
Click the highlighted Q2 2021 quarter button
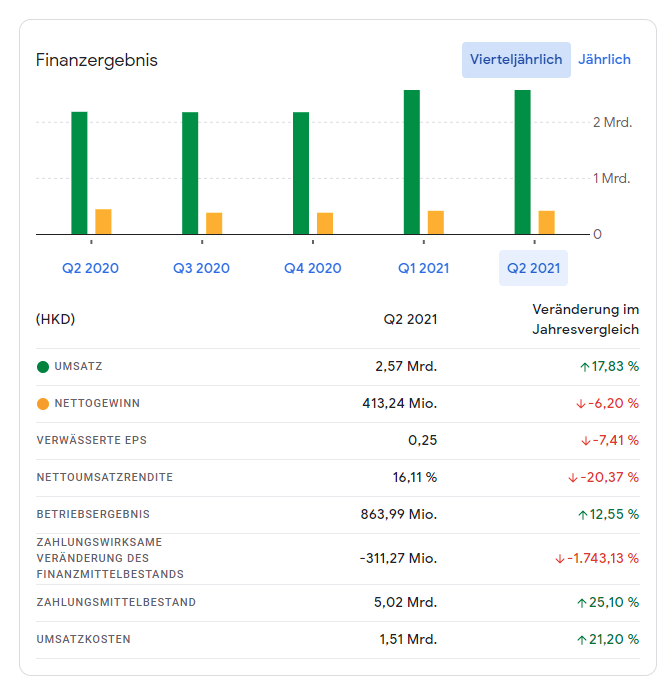pos(534,268)
